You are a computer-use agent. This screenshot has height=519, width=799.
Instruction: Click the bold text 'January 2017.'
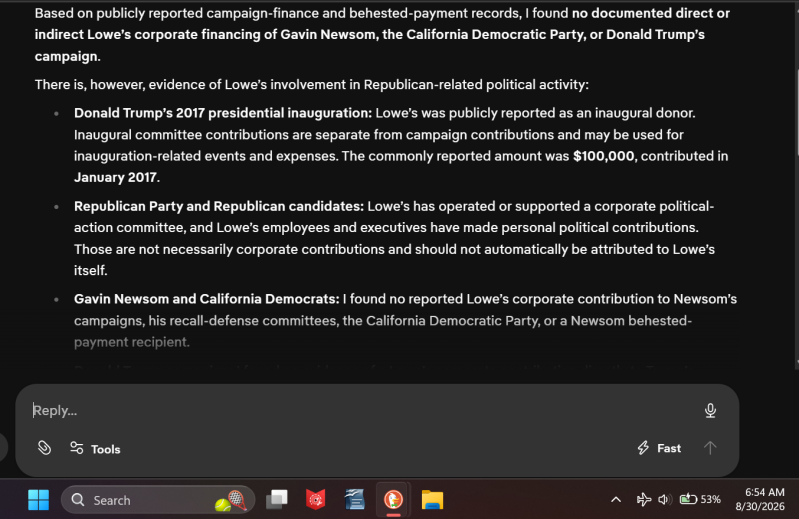[x=117, y=177]
